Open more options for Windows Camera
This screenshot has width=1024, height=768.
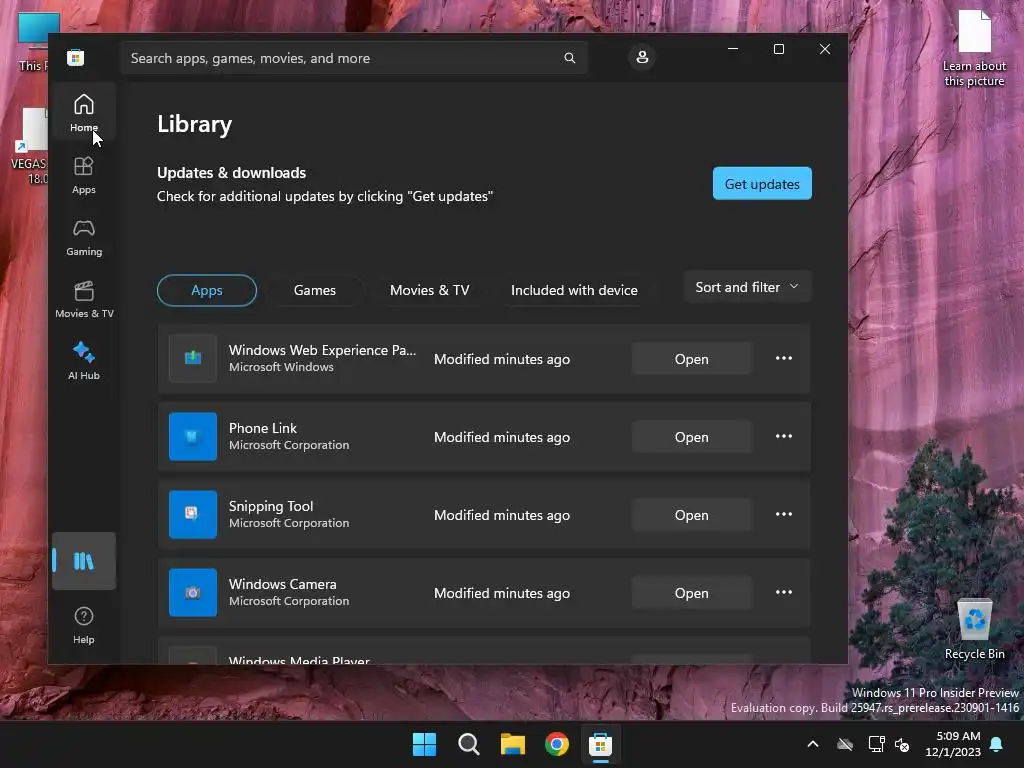coord(784,592)
